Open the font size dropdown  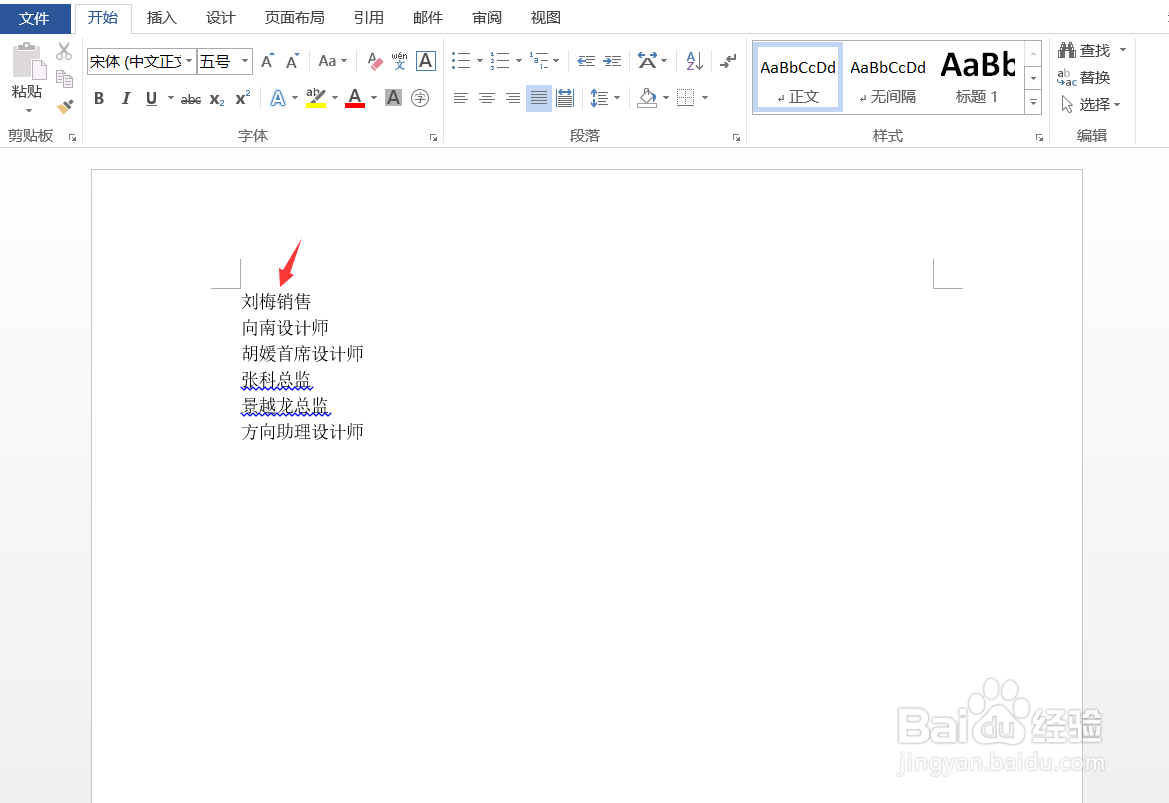(244, 61)
